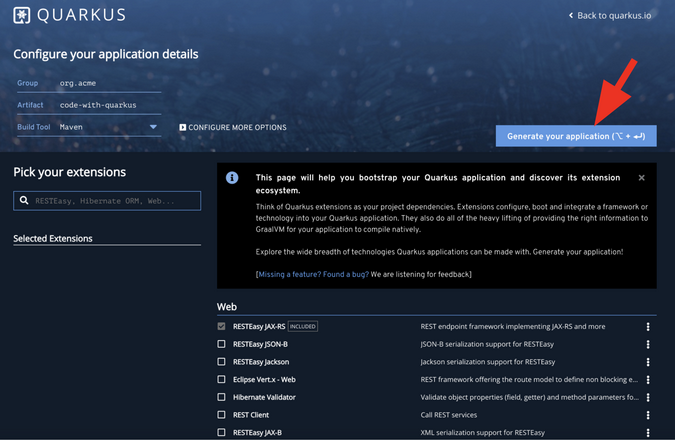Enable the RESTEasy Jackson extension checkbox
Image resolution: width=675 pixels, height=440 pixels.
(221, 362)
